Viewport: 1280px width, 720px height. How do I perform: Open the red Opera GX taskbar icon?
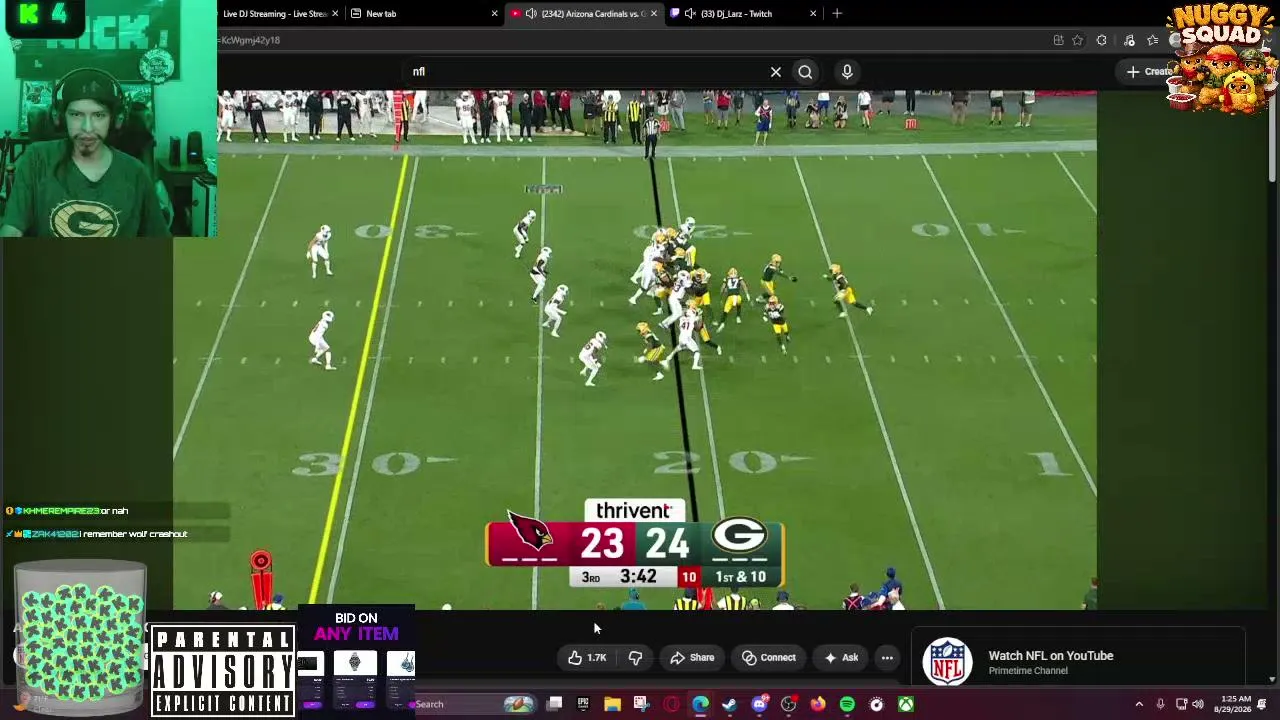(671, 704)
